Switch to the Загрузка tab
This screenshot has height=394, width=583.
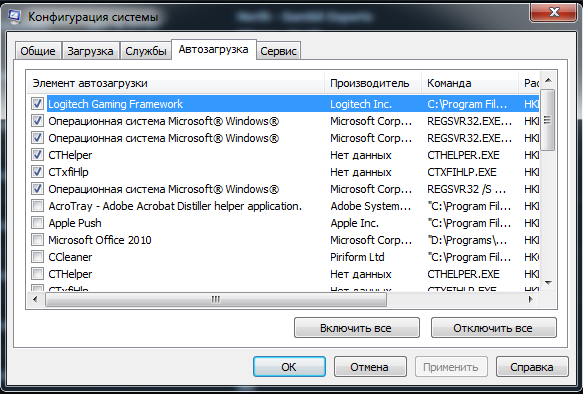(x=90, y=51)
